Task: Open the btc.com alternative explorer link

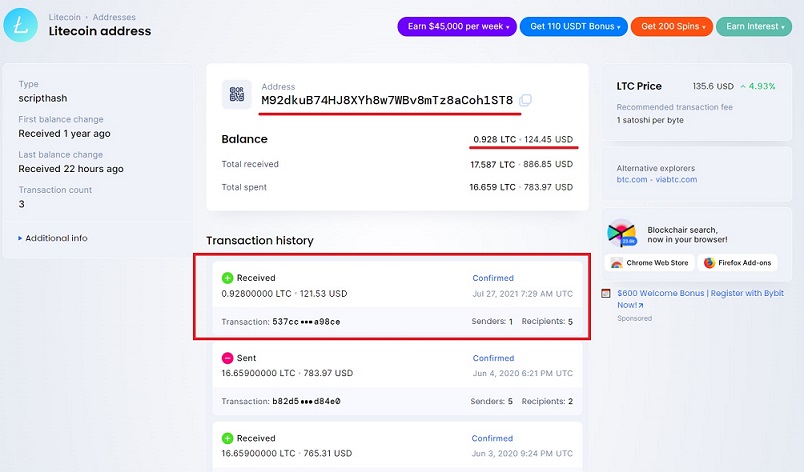Action: point(632,179)
